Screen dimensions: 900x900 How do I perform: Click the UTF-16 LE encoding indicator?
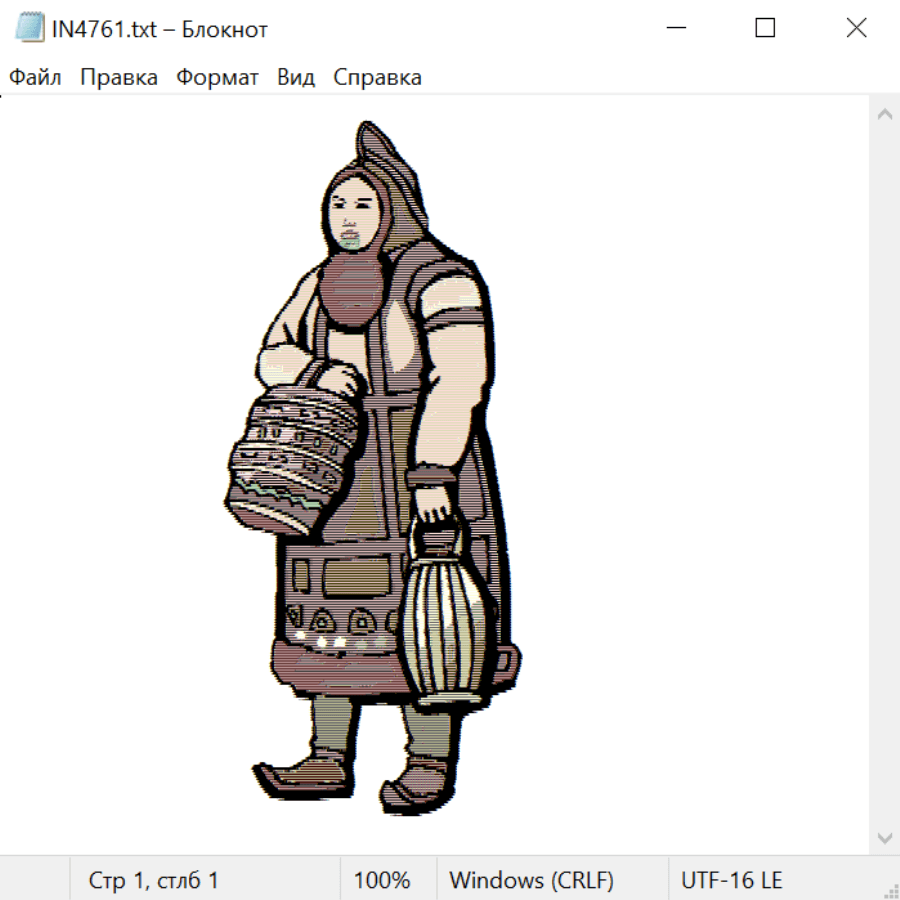point(731,881)
